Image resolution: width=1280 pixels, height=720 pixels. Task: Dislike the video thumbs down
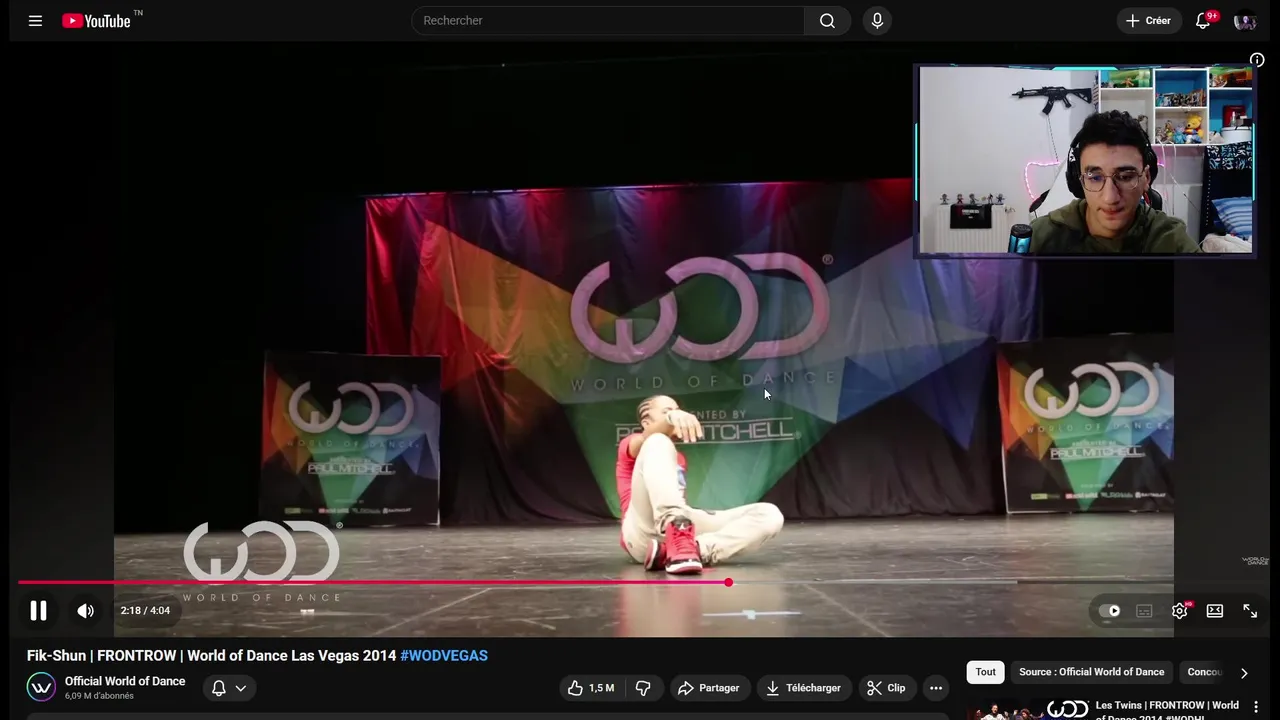click(x=643, y=688)
